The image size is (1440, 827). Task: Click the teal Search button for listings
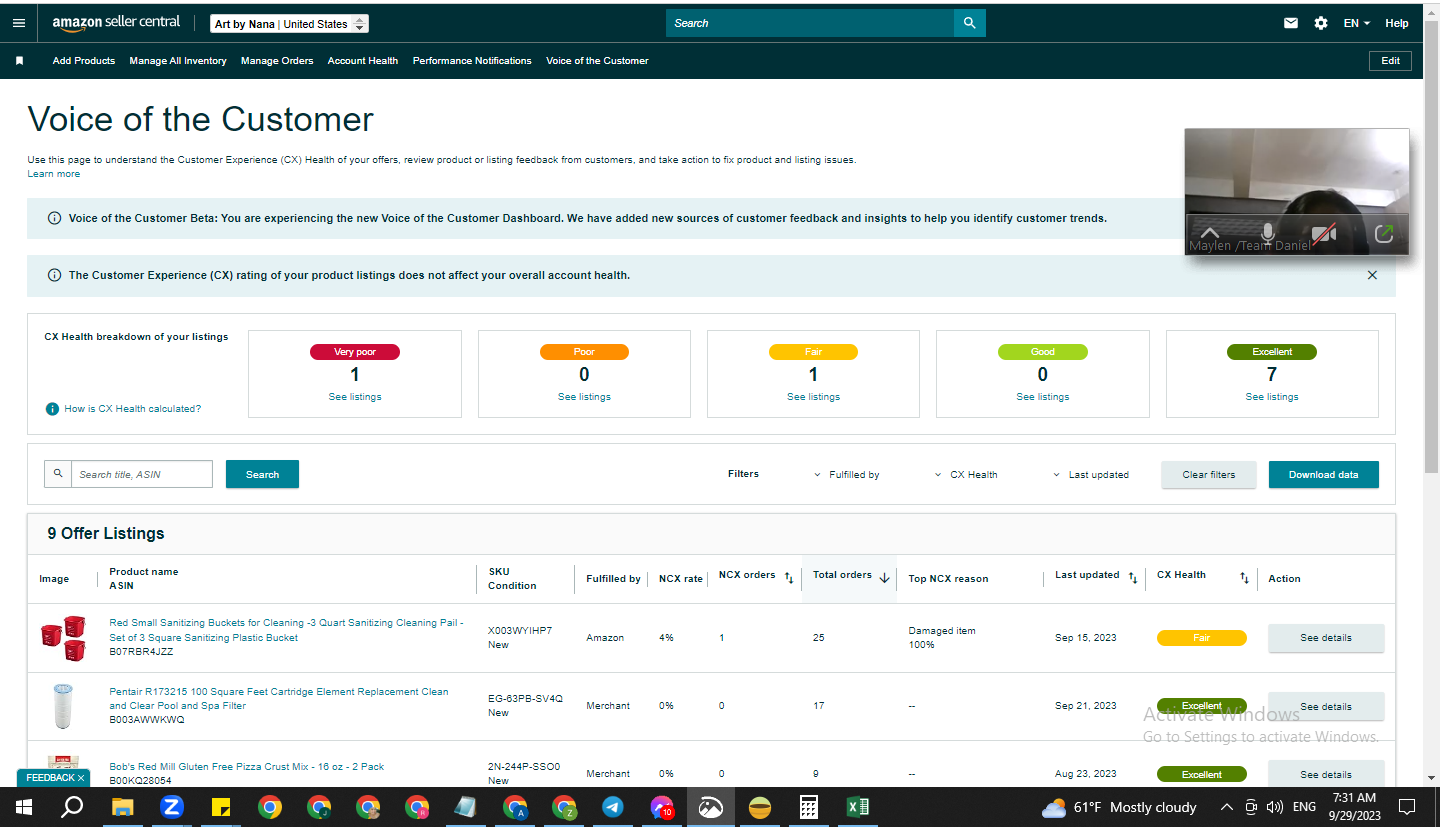(x=262, y=474)
